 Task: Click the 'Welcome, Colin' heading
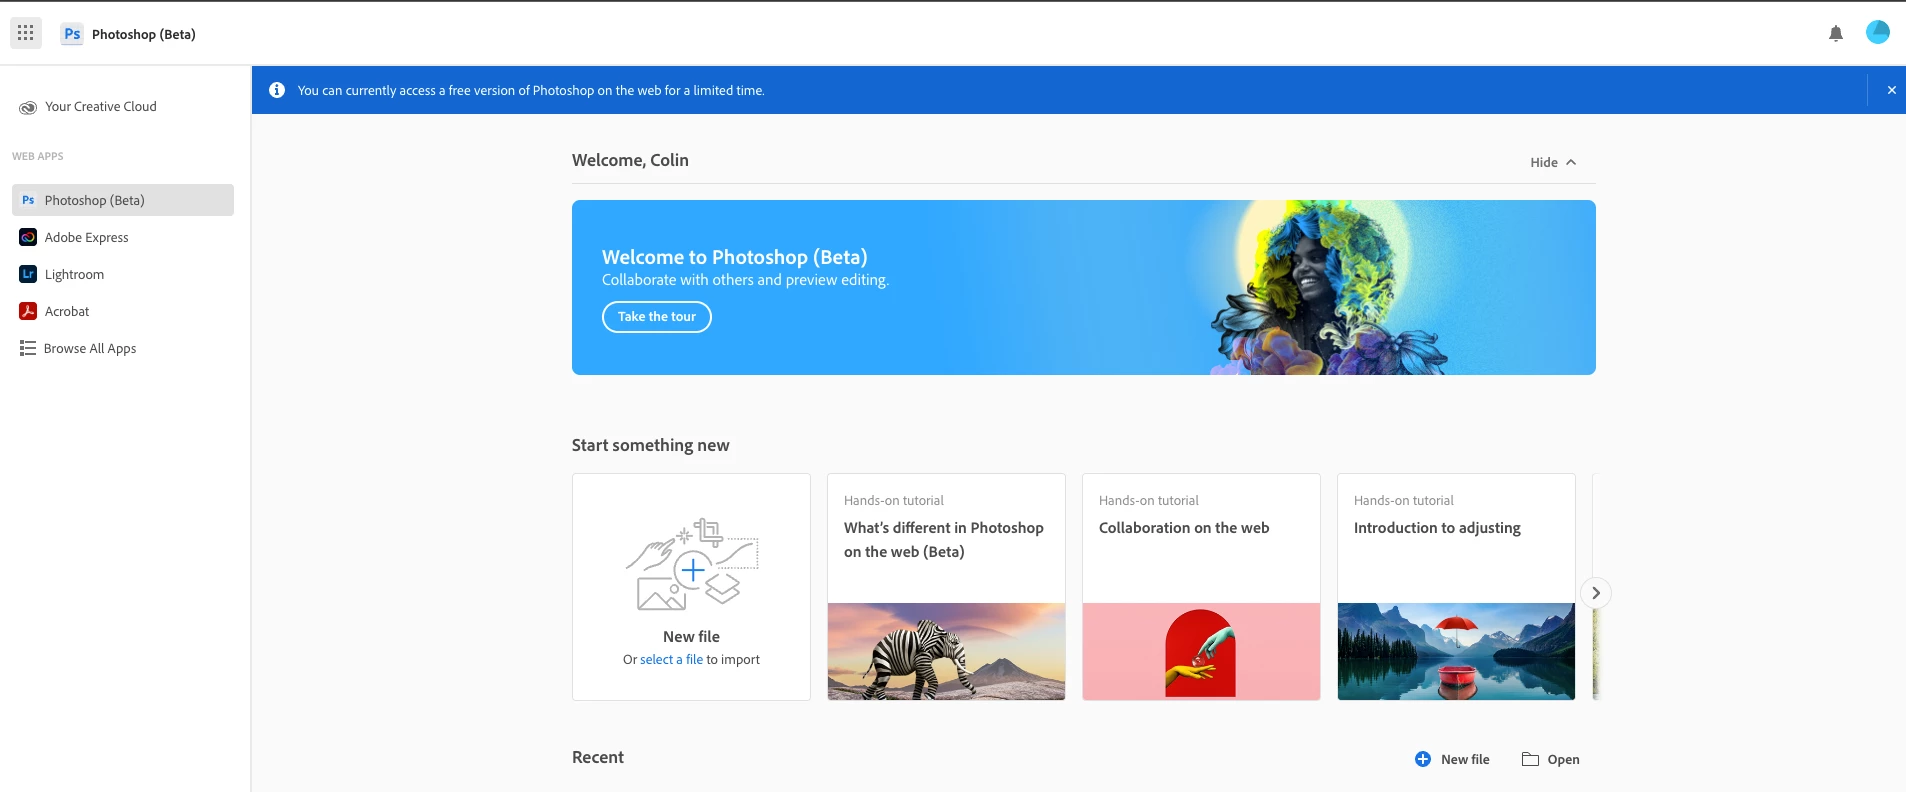point(630,160)
